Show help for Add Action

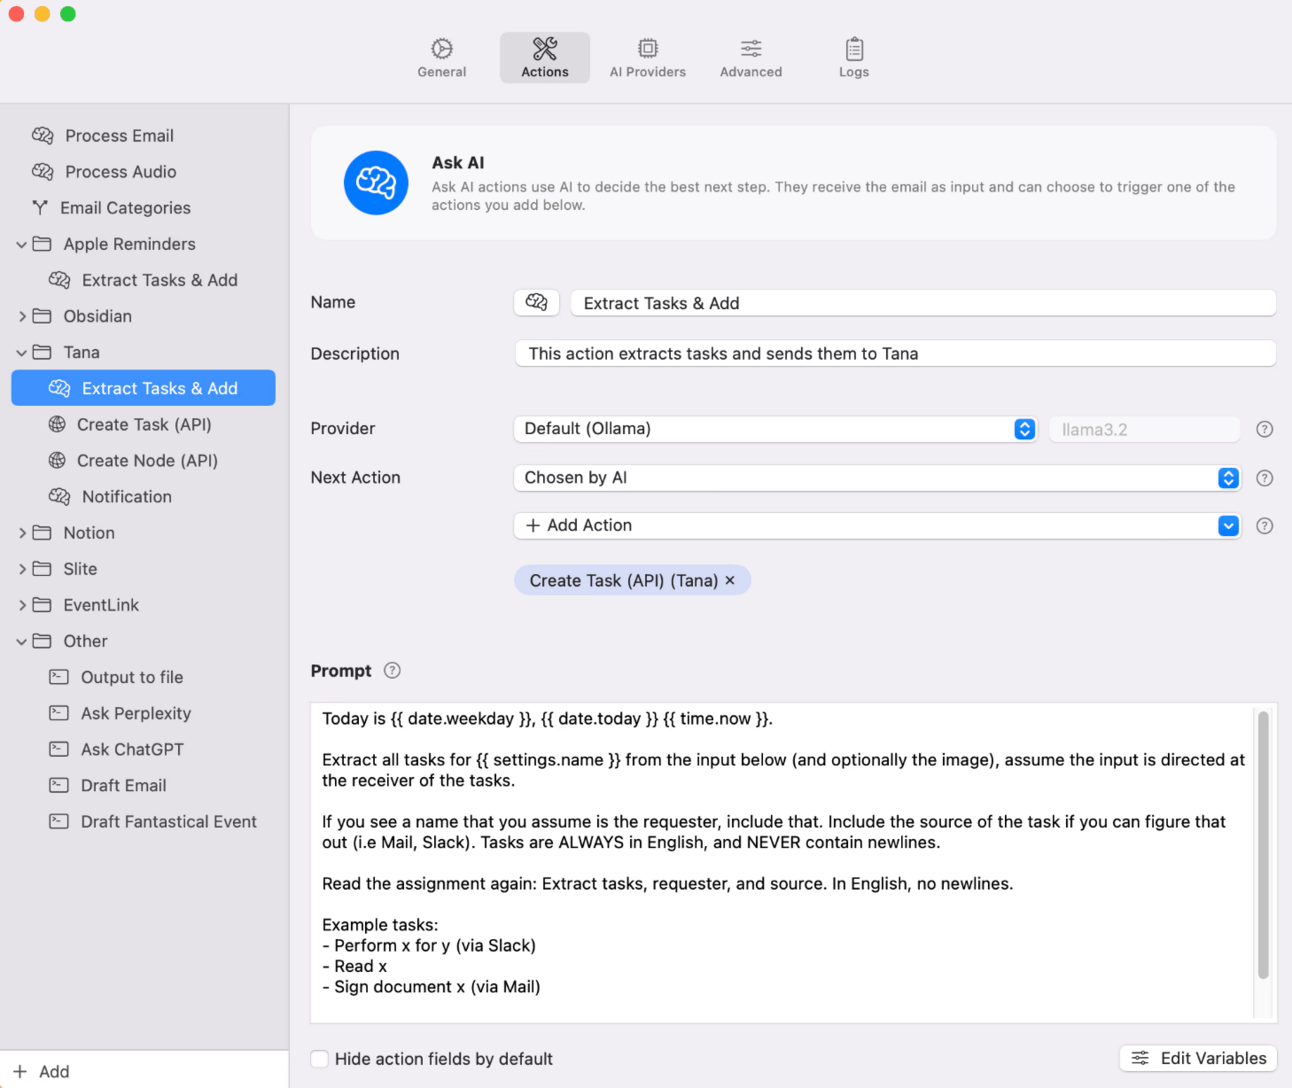click(1265, 526)
